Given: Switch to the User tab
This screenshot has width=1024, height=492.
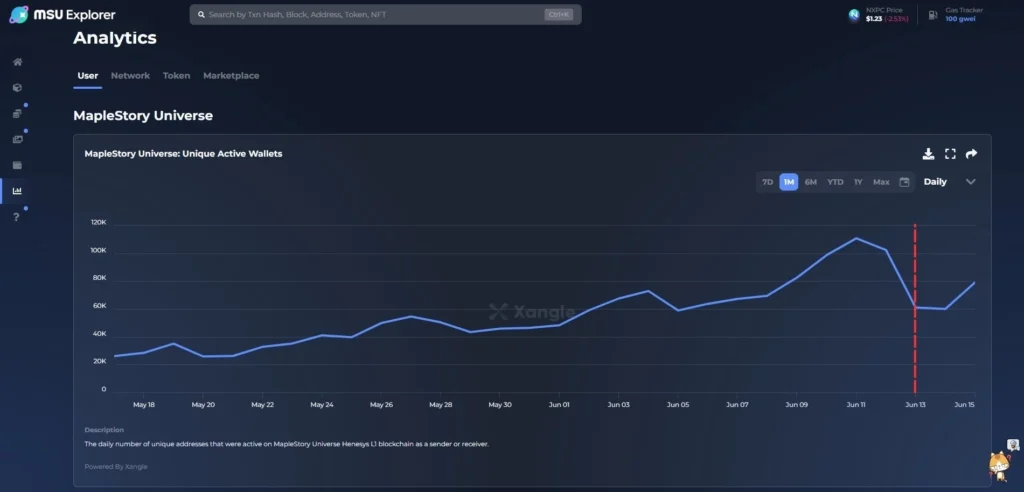Looking at the screenshot, I should tap(88, 76).
